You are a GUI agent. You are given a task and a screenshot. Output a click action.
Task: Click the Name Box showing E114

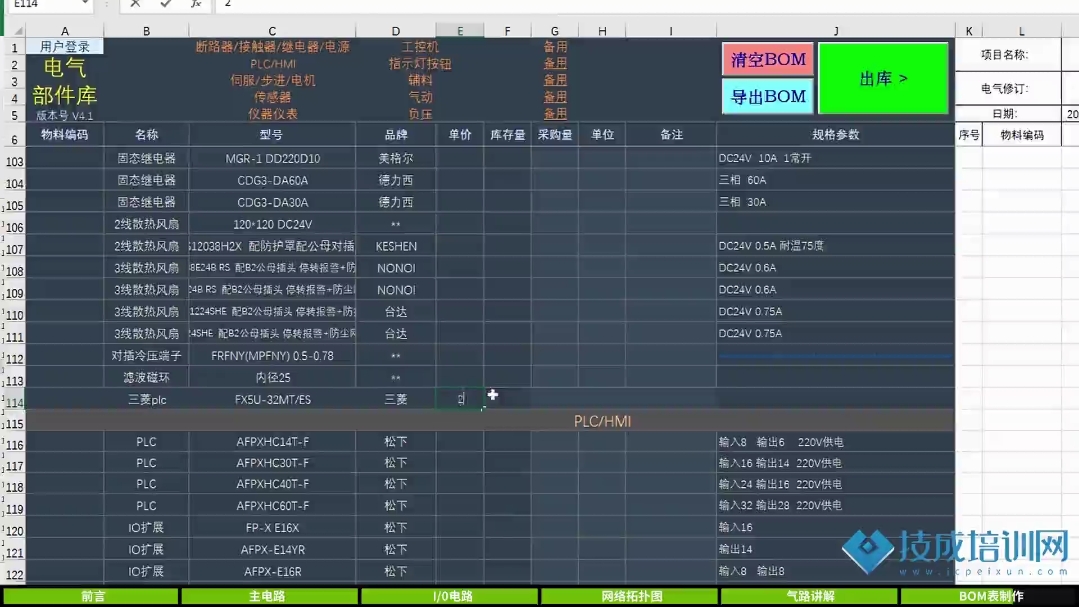coord(43,4)
